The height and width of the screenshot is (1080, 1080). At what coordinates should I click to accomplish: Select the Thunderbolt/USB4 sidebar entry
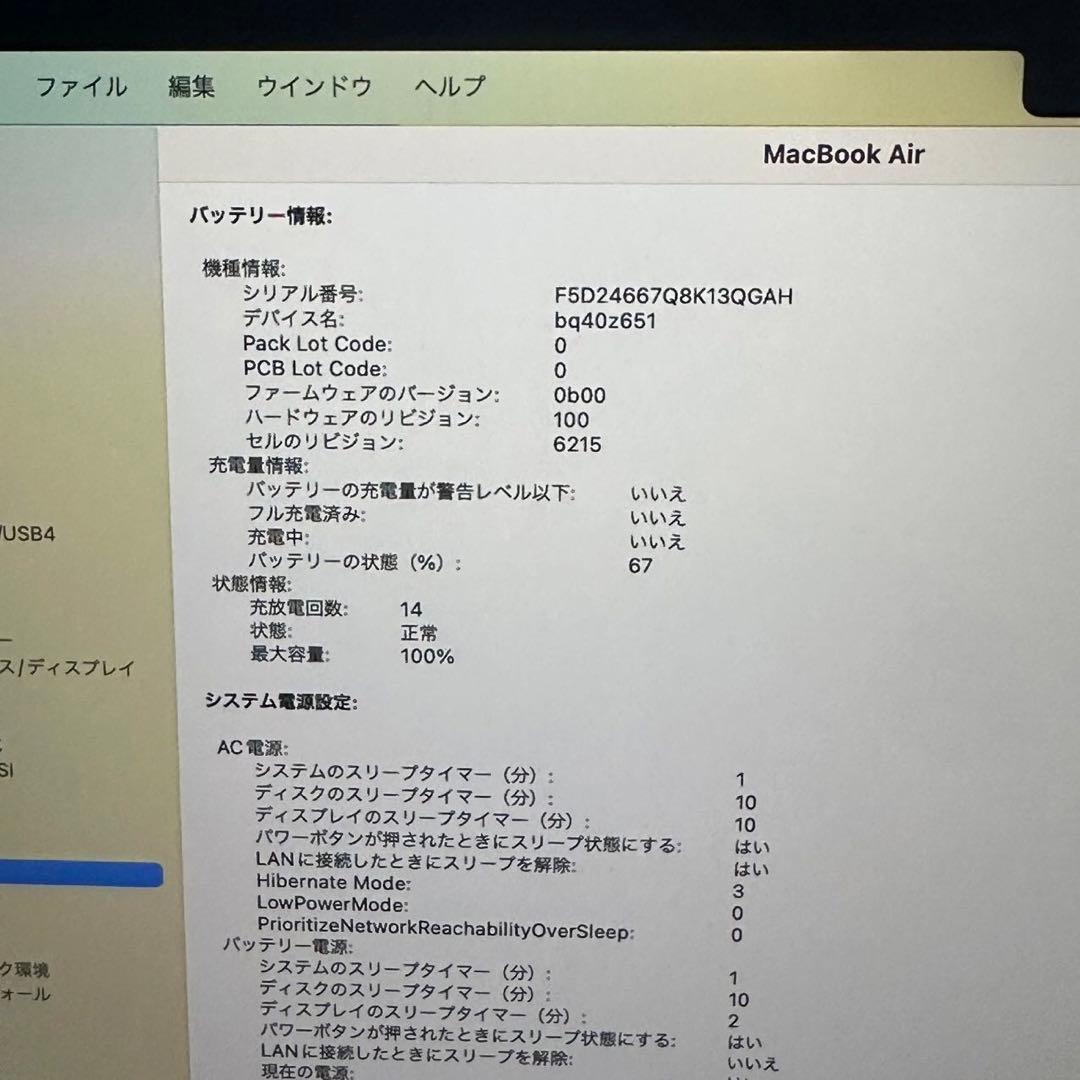30,533
